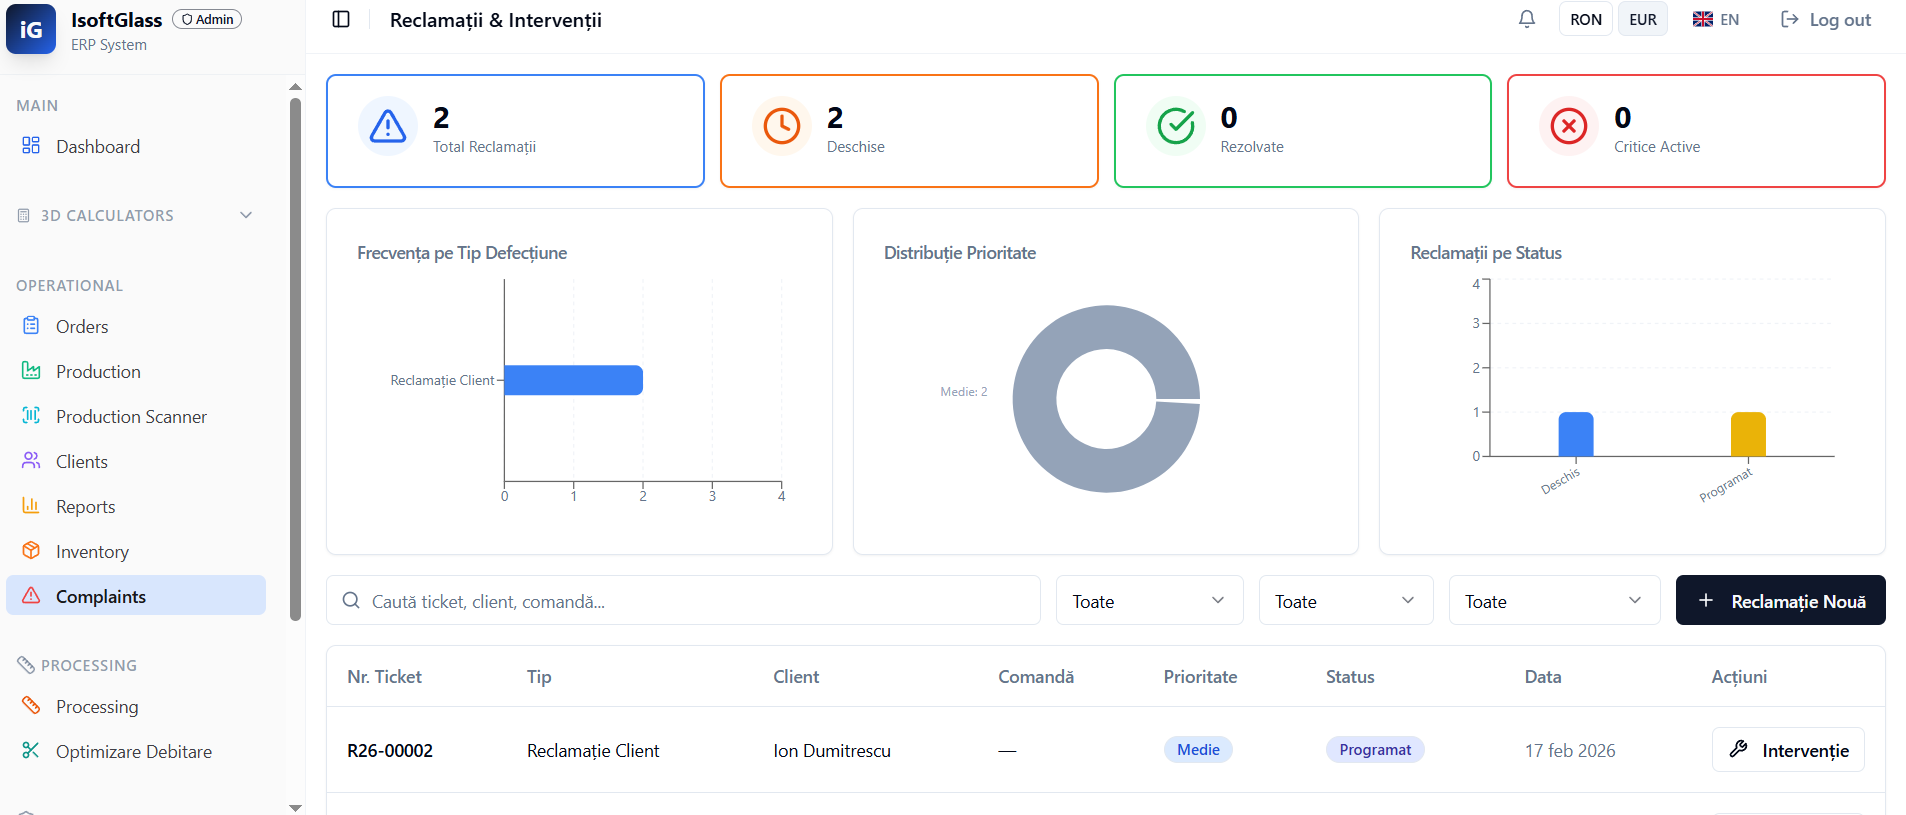Click the Reclamație Nouă button
This screenshot has width=1906, height=815.
click(x=1780, y=601)
